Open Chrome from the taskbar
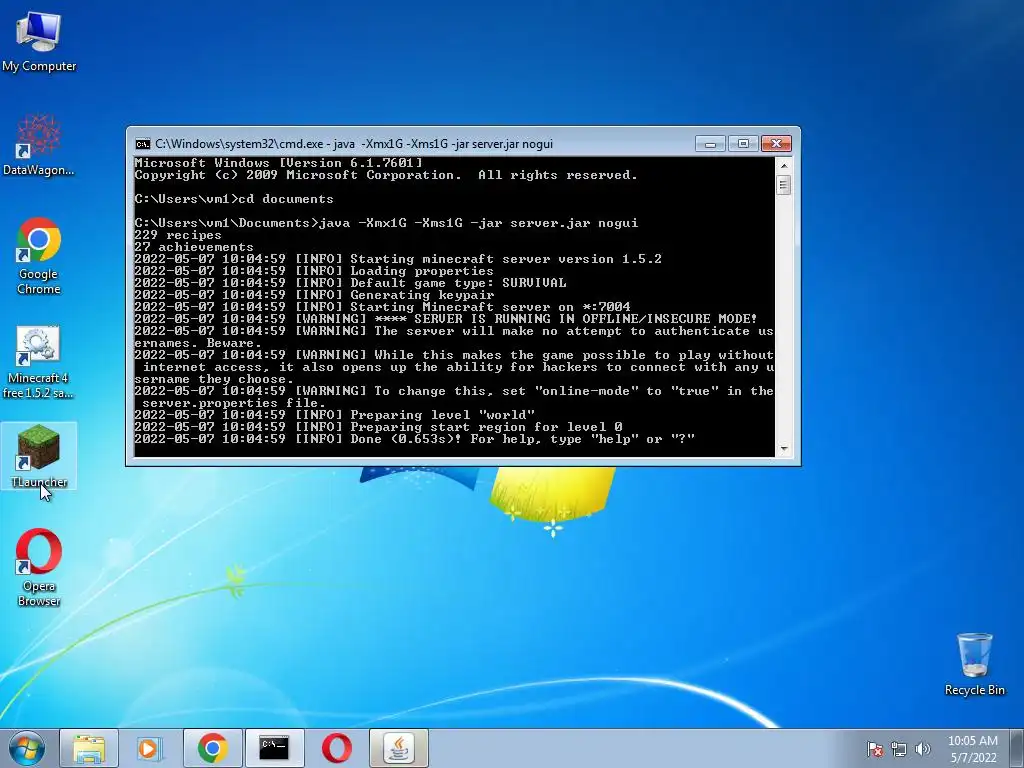The image size is (1024, 768). coord(212,748)
